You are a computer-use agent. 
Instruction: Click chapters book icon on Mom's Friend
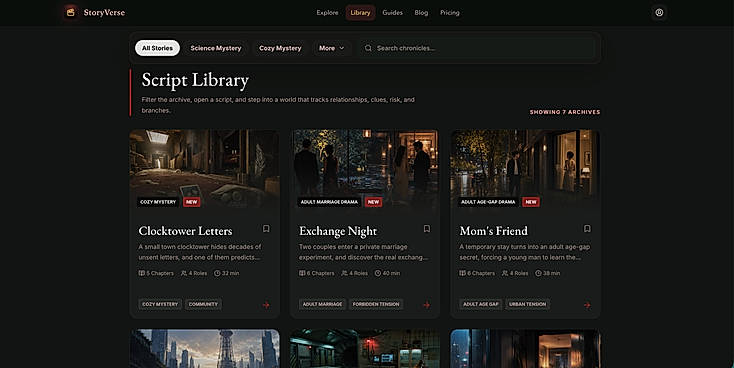pos(462,273)
